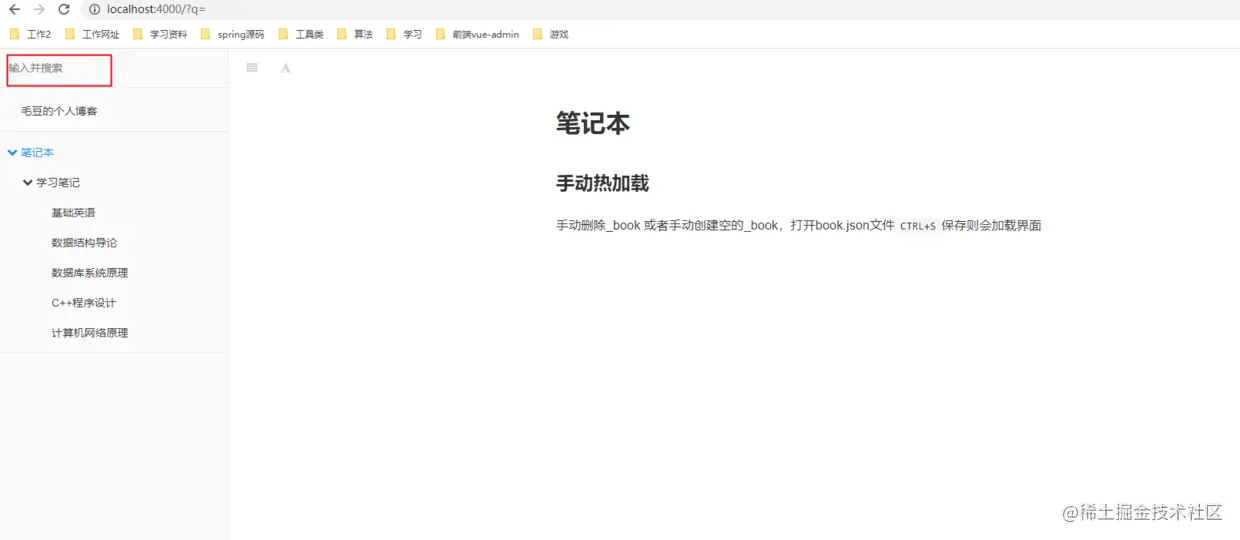The width and height of the screenshot is (1240, 540).
Task: Open the 基础英语 page
Action: tap(73, 213)
